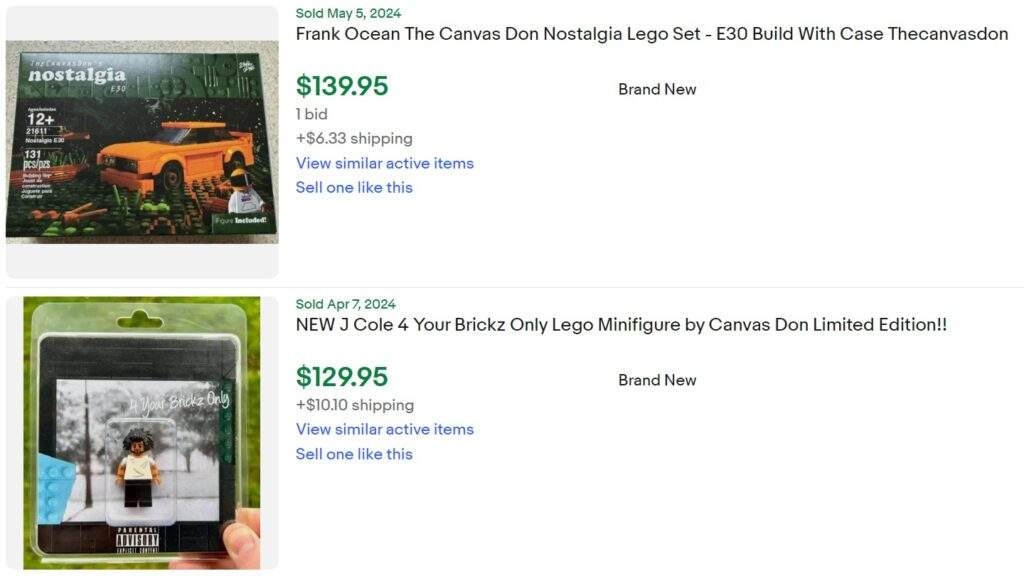Click the Sold May 5, 2024 date label

click(x=347, y=13)
